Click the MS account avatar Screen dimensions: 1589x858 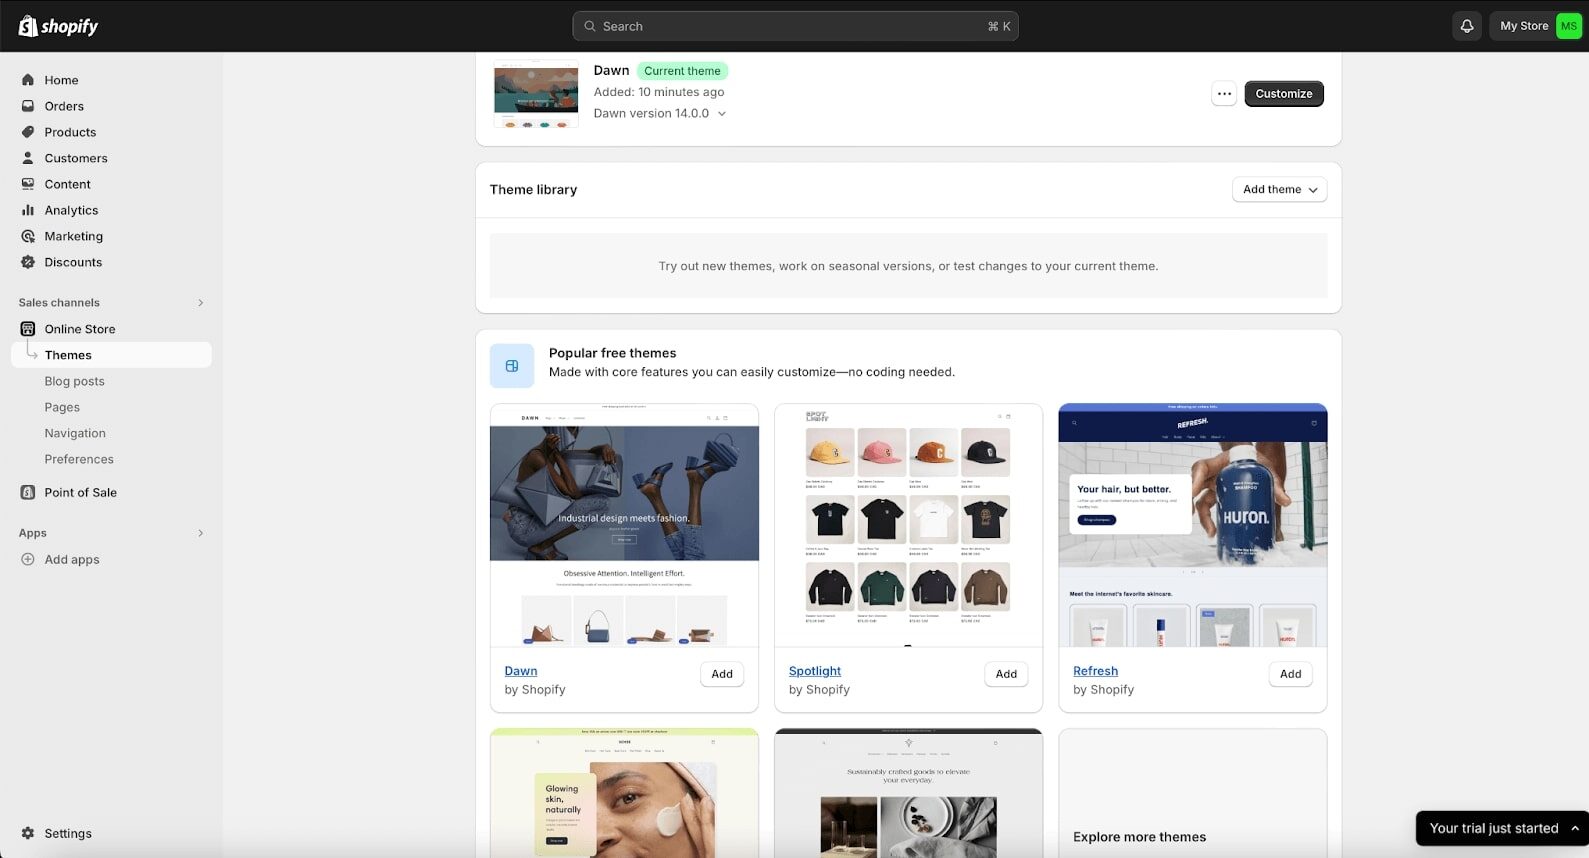1568,26
